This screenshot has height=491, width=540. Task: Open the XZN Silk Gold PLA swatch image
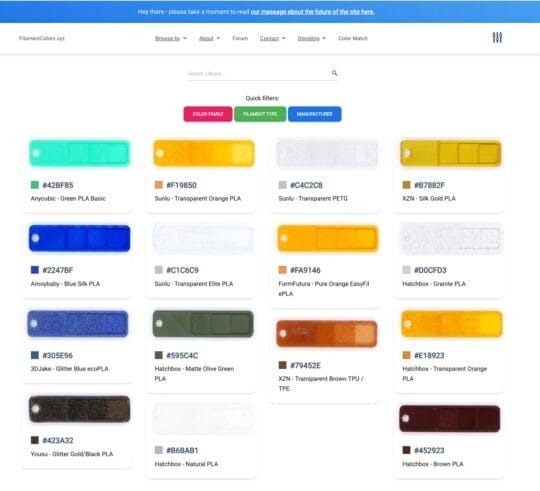click(451, 153)
